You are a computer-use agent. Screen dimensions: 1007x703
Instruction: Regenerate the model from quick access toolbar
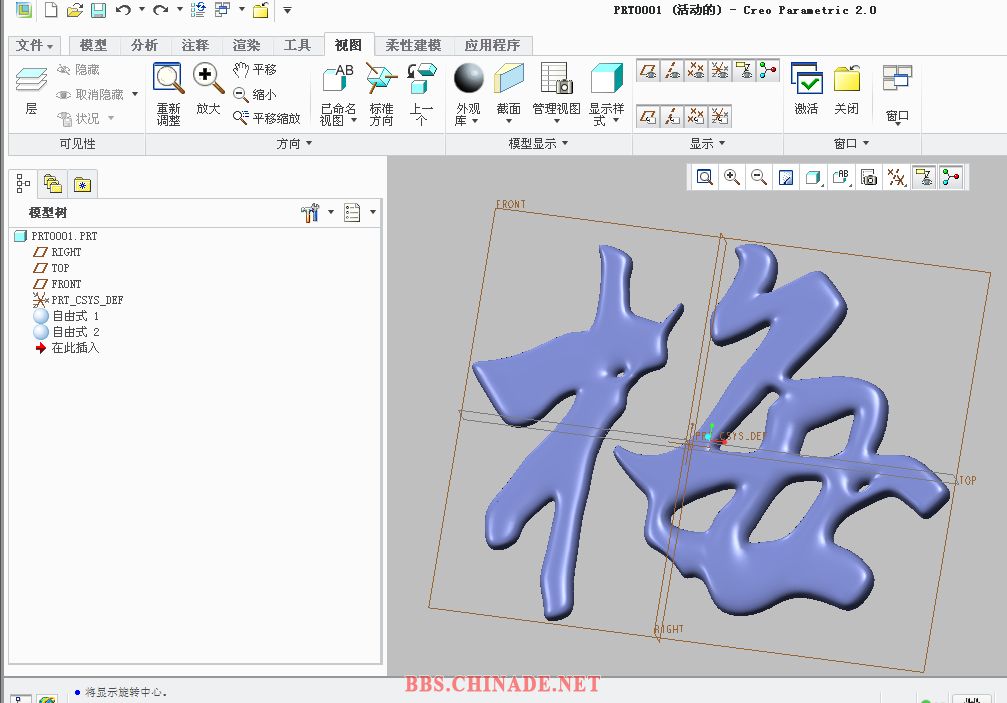click(198, 10)
